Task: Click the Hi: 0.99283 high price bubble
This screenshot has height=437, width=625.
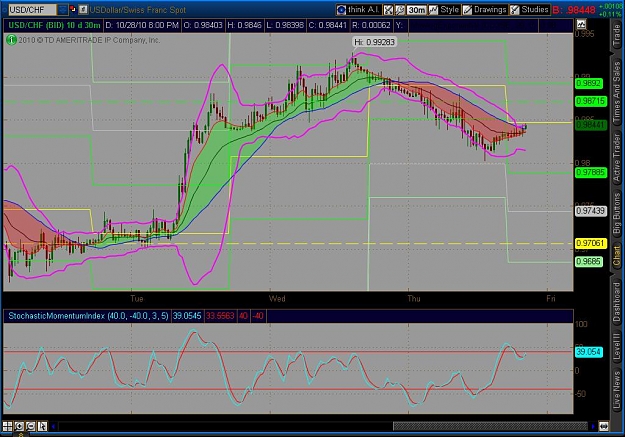Action: [x=375, y=42]
